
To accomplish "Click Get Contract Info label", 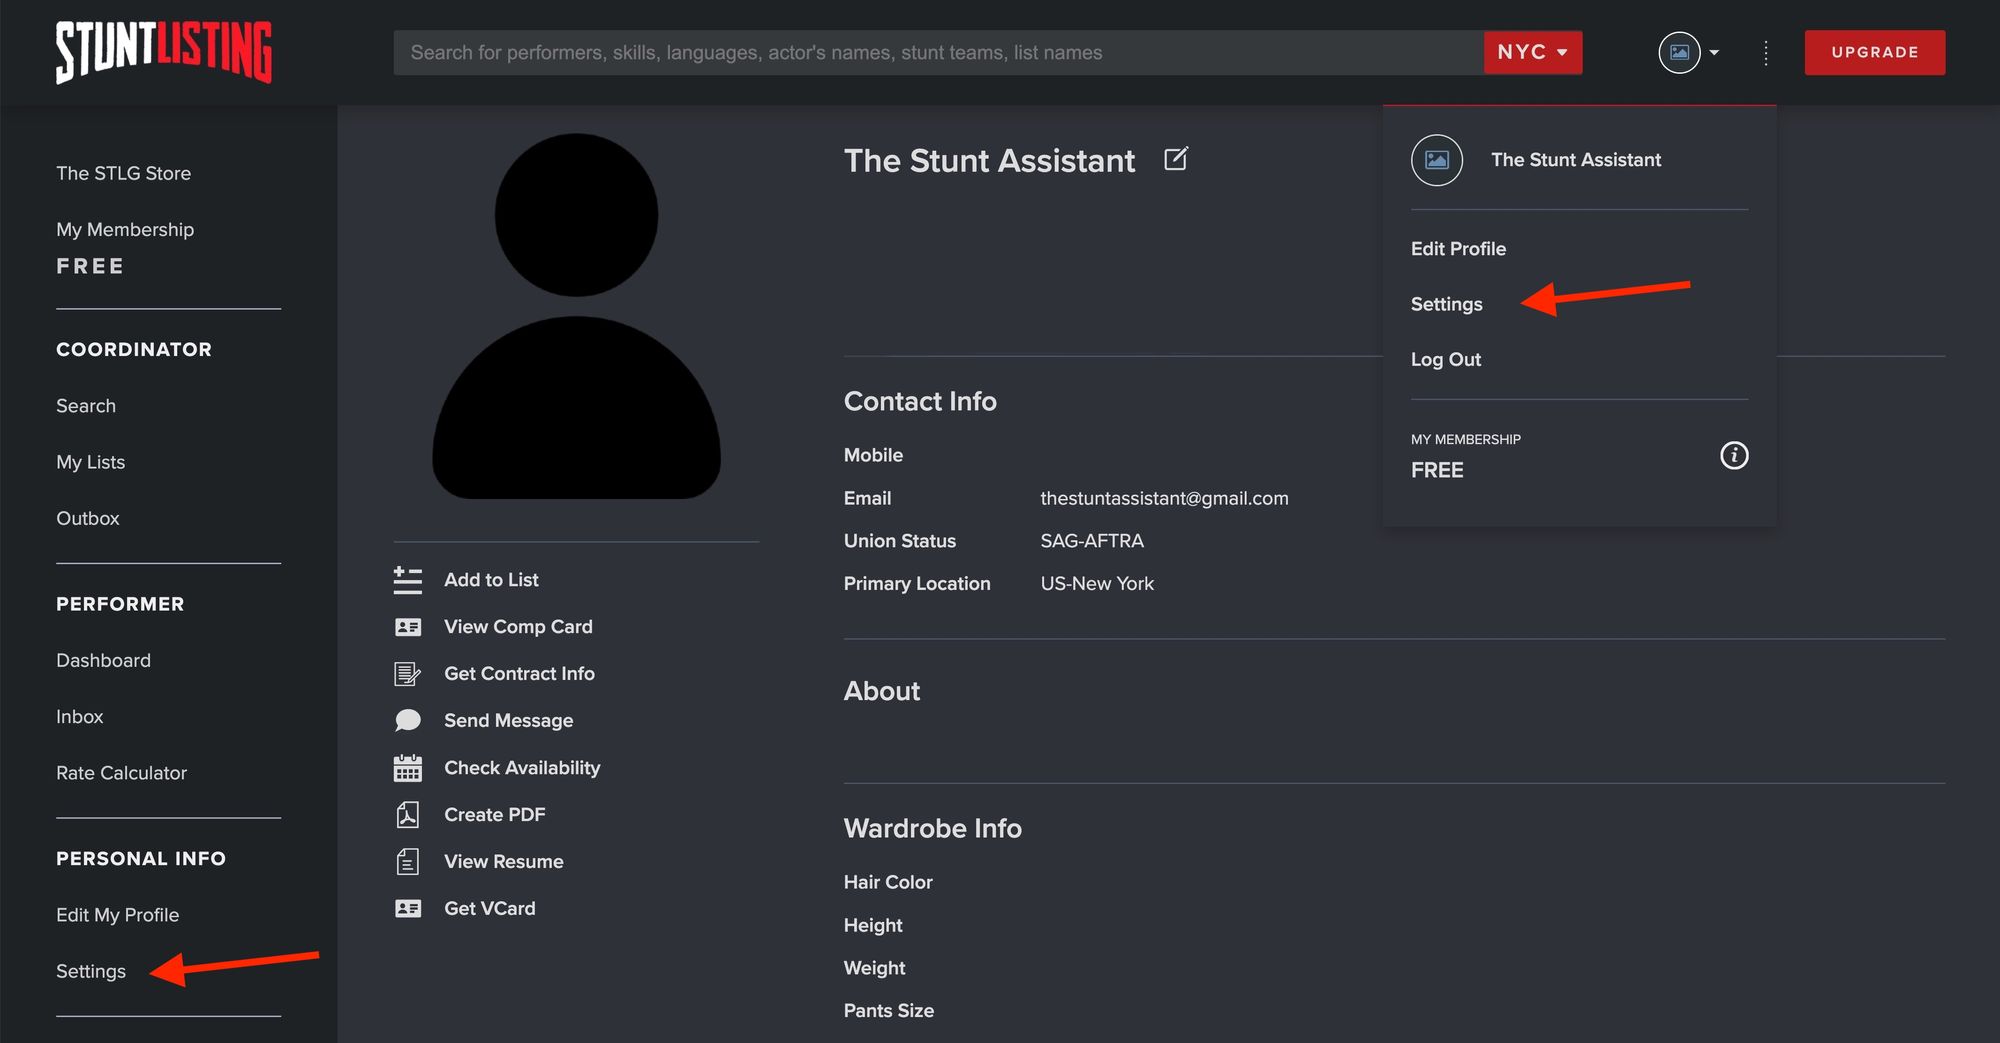I will pyautogui.click(x=520, y=674).
